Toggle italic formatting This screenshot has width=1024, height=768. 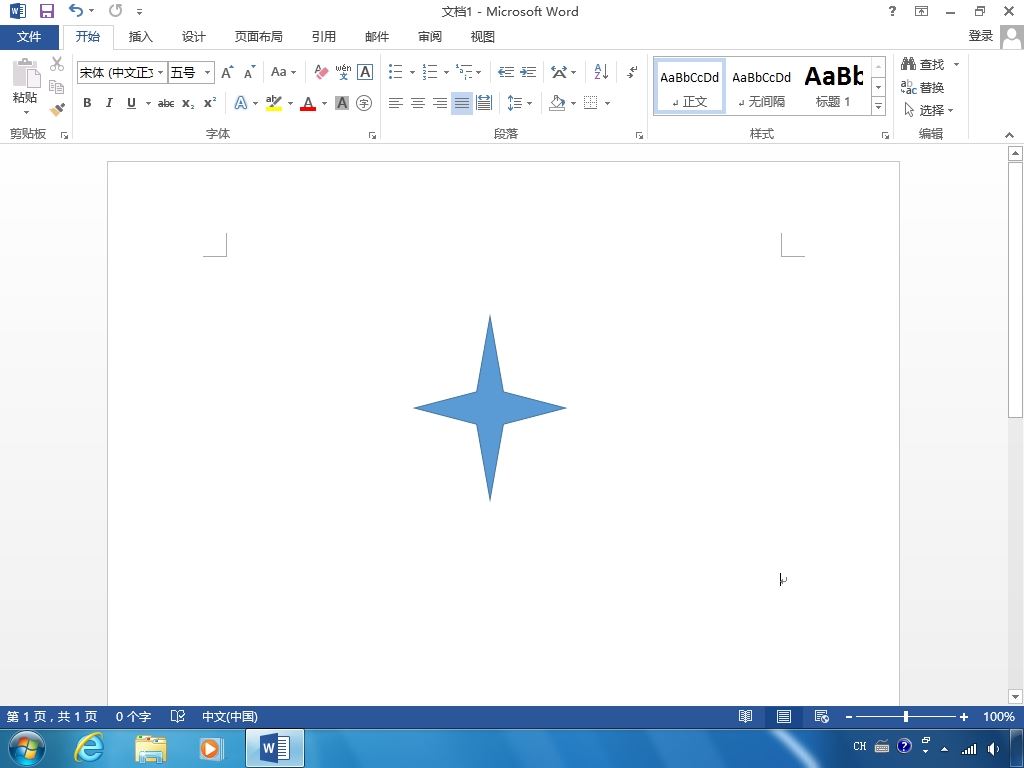point(109,103)
